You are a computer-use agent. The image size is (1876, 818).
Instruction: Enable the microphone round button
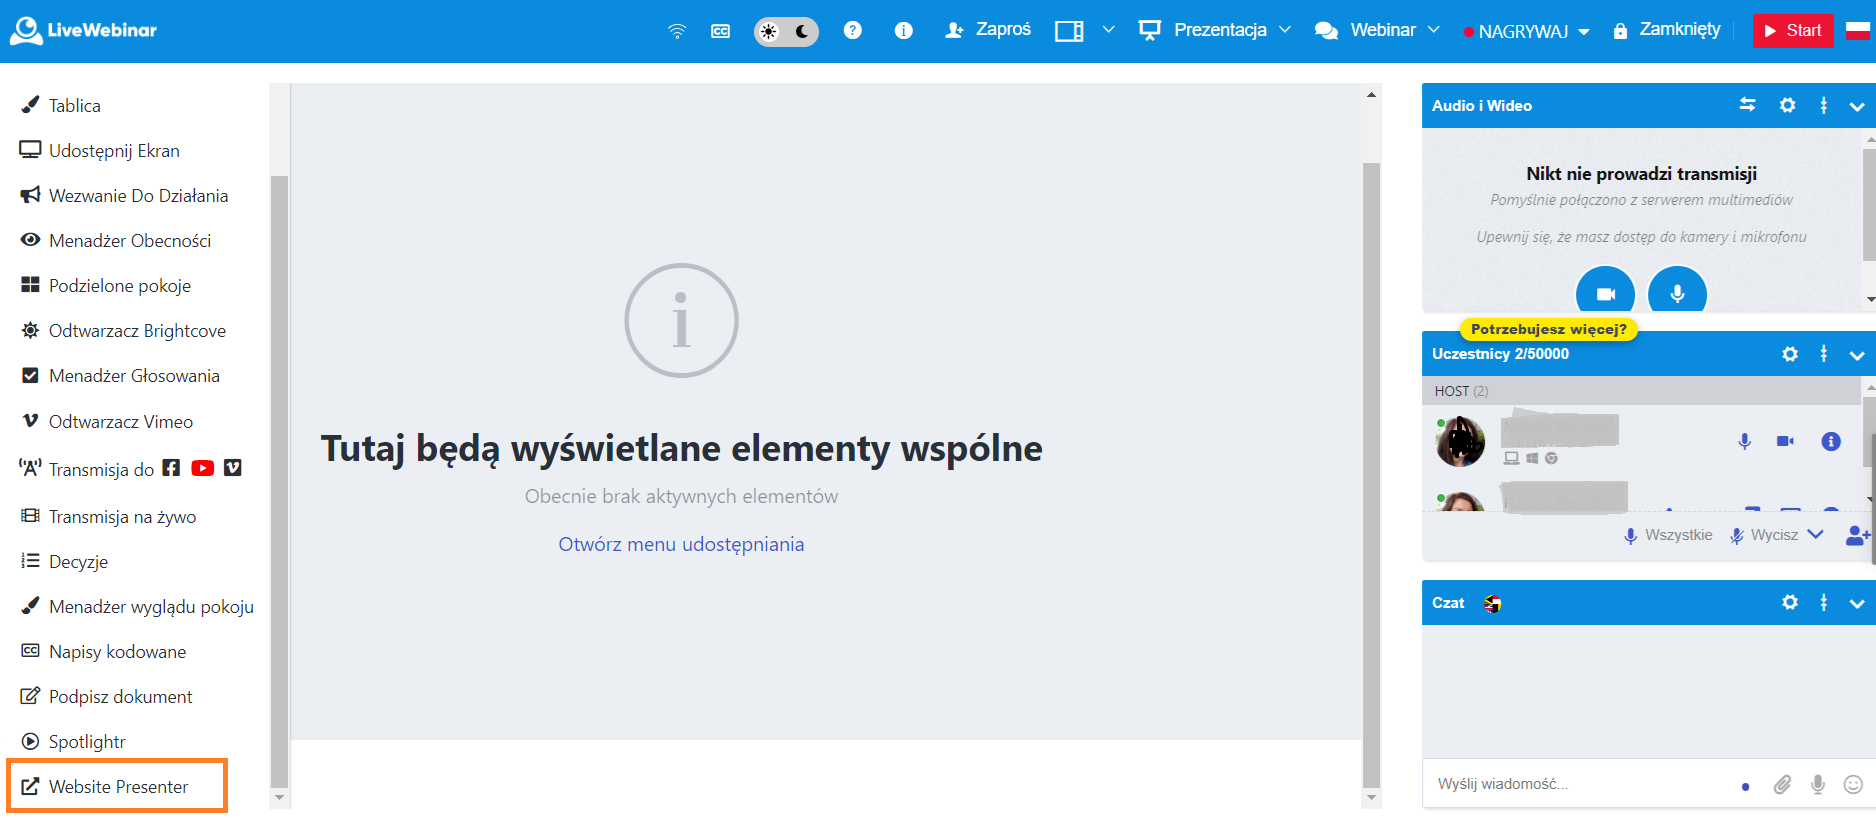click(x=1677, y=293)
